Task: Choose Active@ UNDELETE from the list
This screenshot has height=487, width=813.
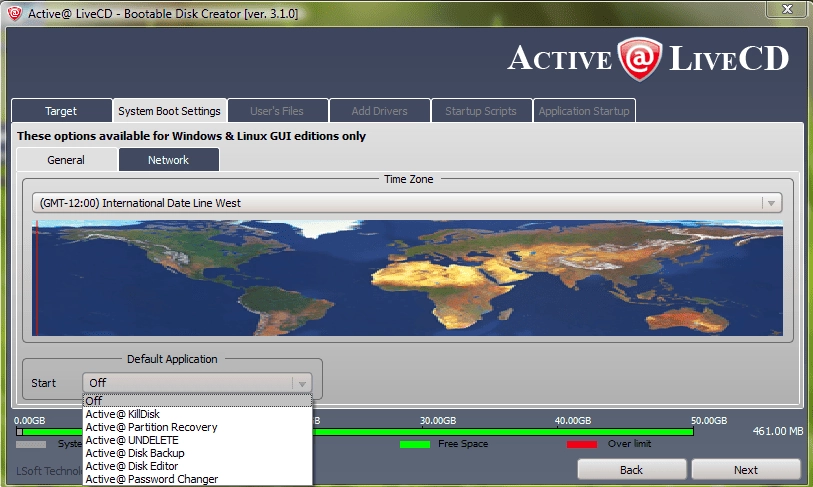Action: click(x=198, y=440)
